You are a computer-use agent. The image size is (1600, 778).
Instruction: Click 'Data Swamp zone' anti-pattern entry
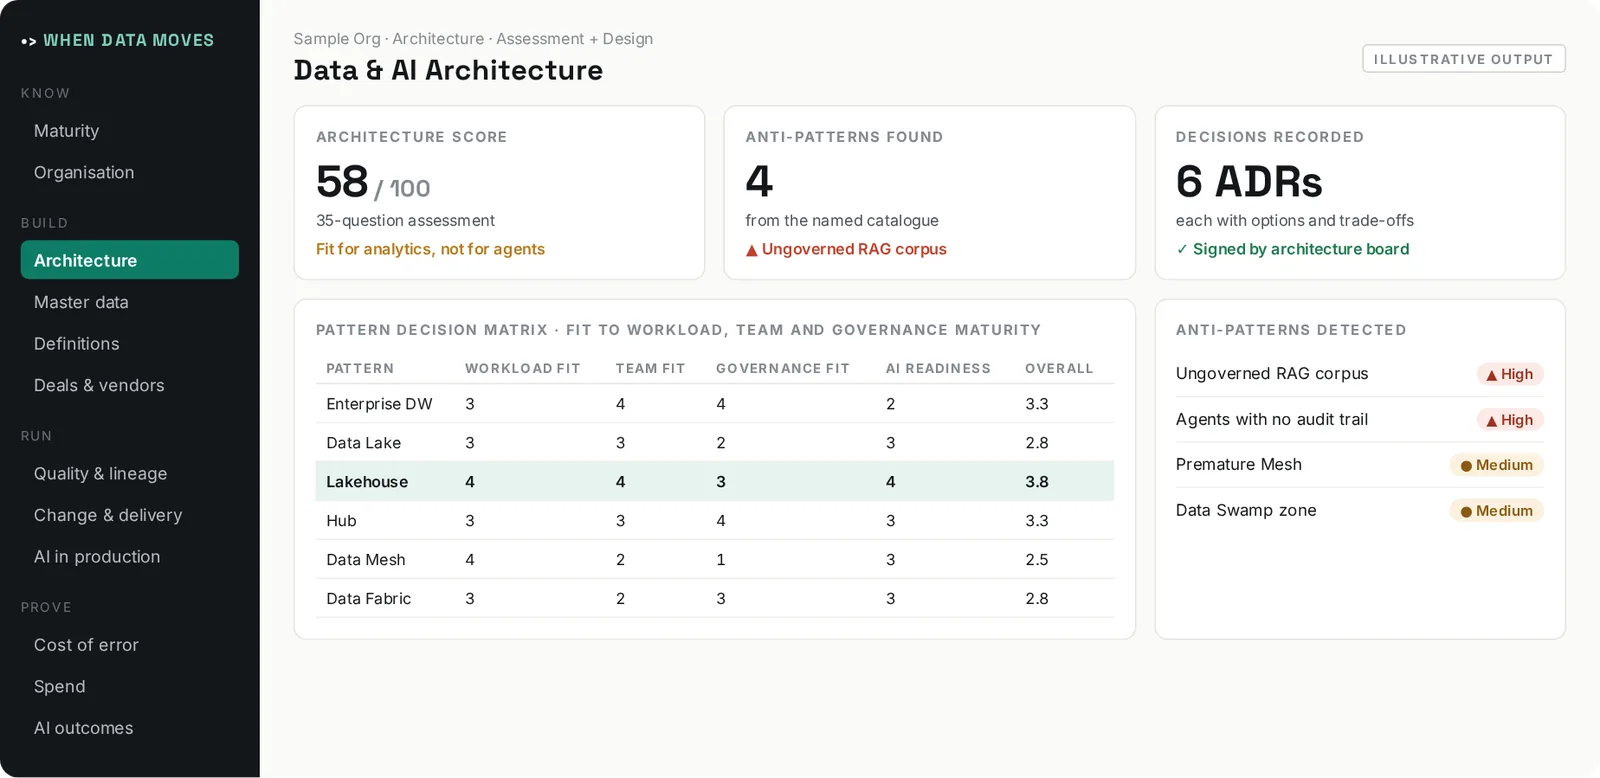(x=1246, y=510)
